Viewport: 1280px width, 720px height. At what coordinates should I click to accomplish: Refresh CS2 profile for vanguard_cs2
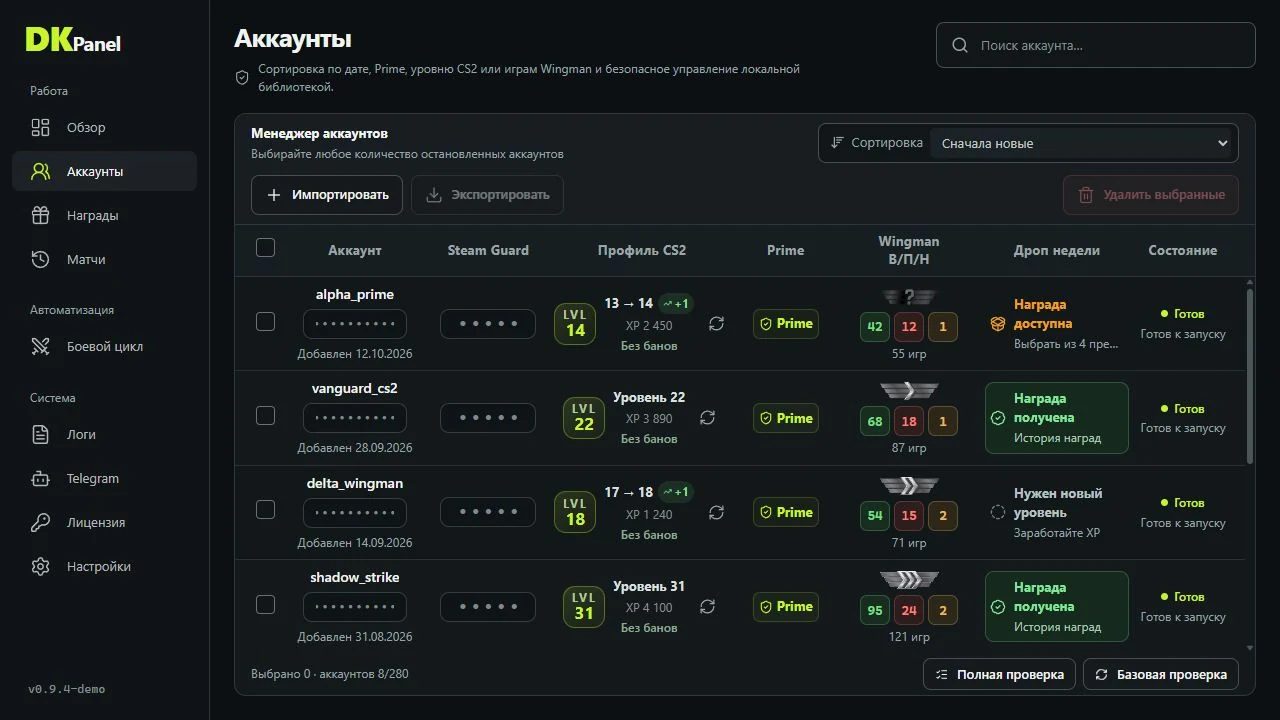point(707,418)
